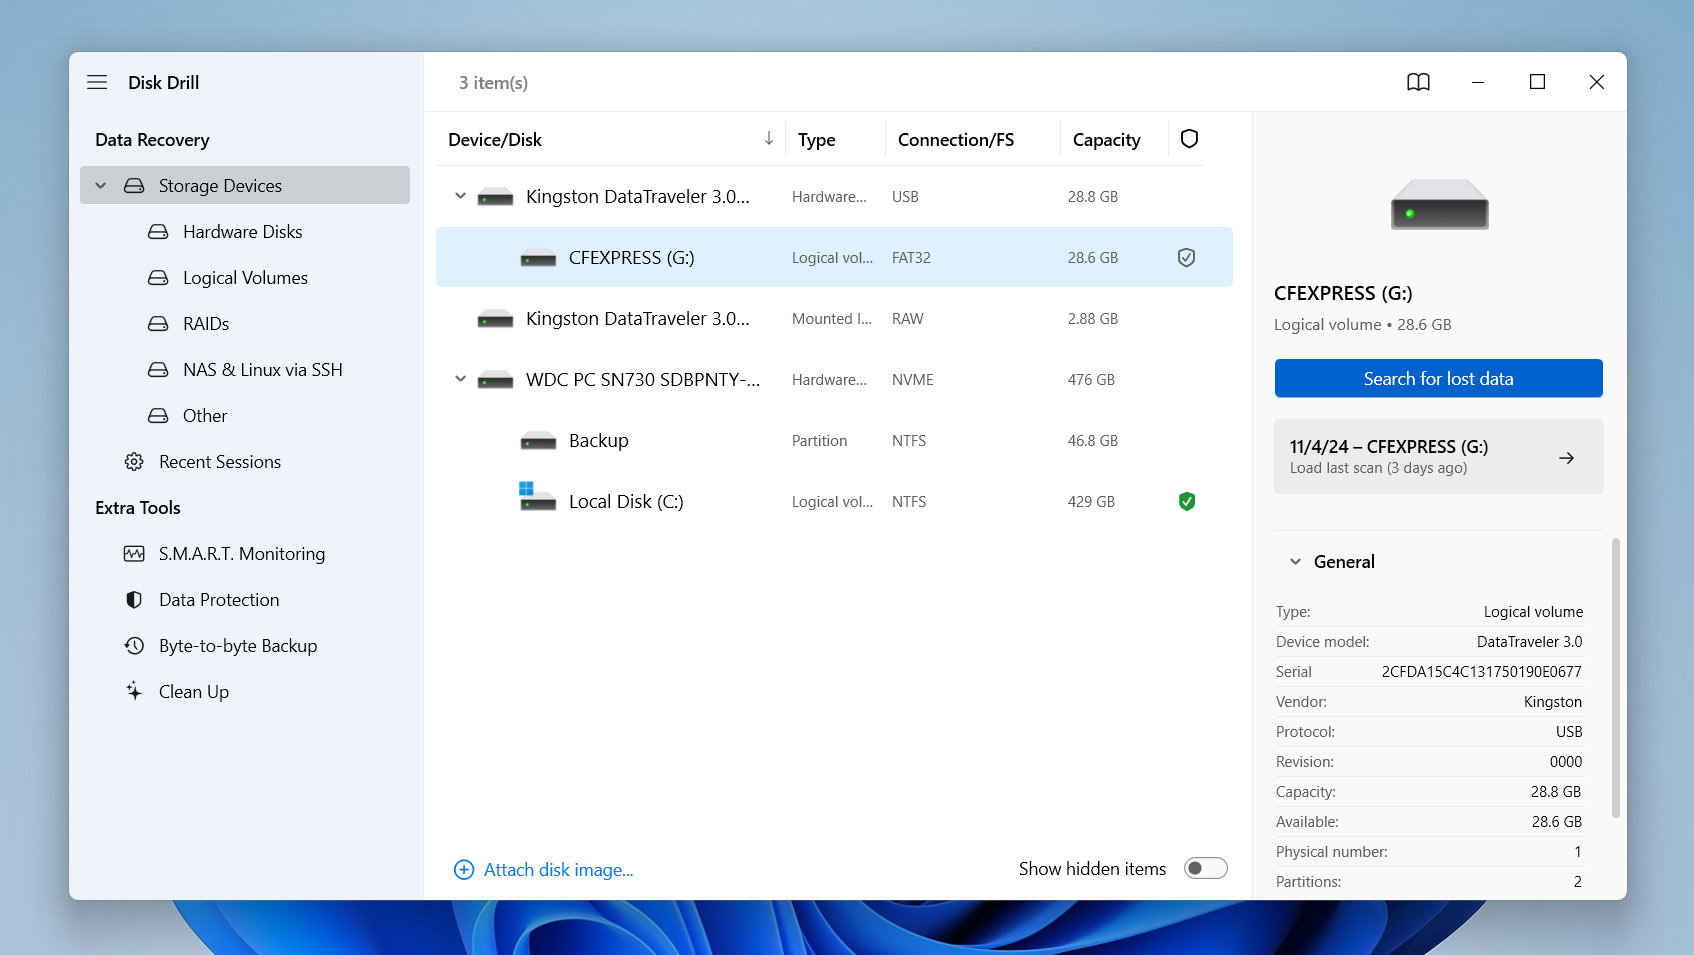The height and width of the screenshot is (955, 1694).
Task: Collapse the Storage Devices tree section
Action: pyautogui.click(x=100, y=185)
